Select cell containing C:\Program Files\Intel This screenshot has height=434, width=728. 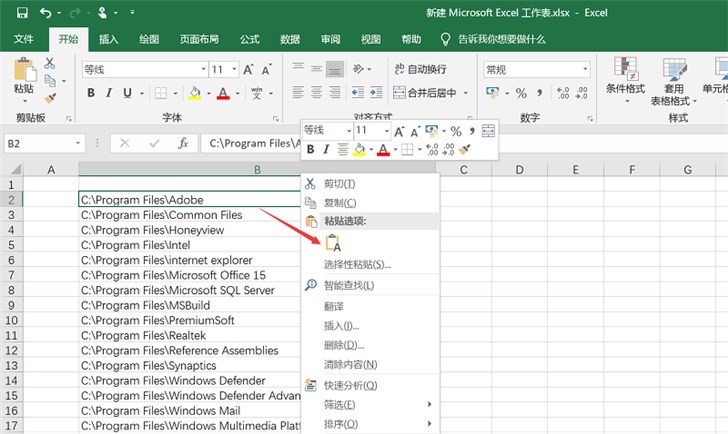190,245
